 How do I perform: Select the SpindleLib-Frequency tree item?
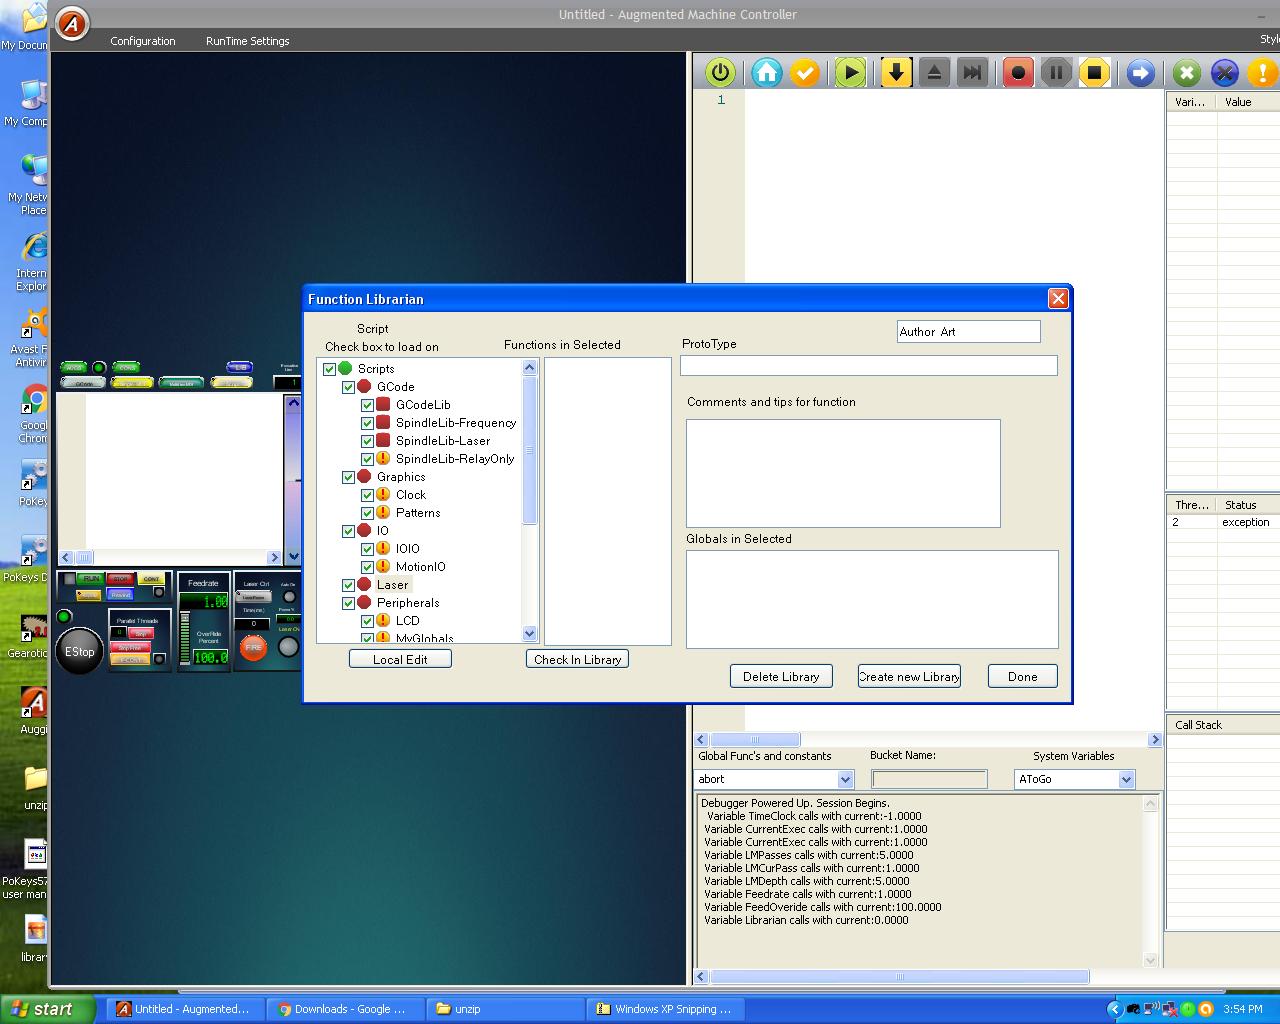click(455, 423)
